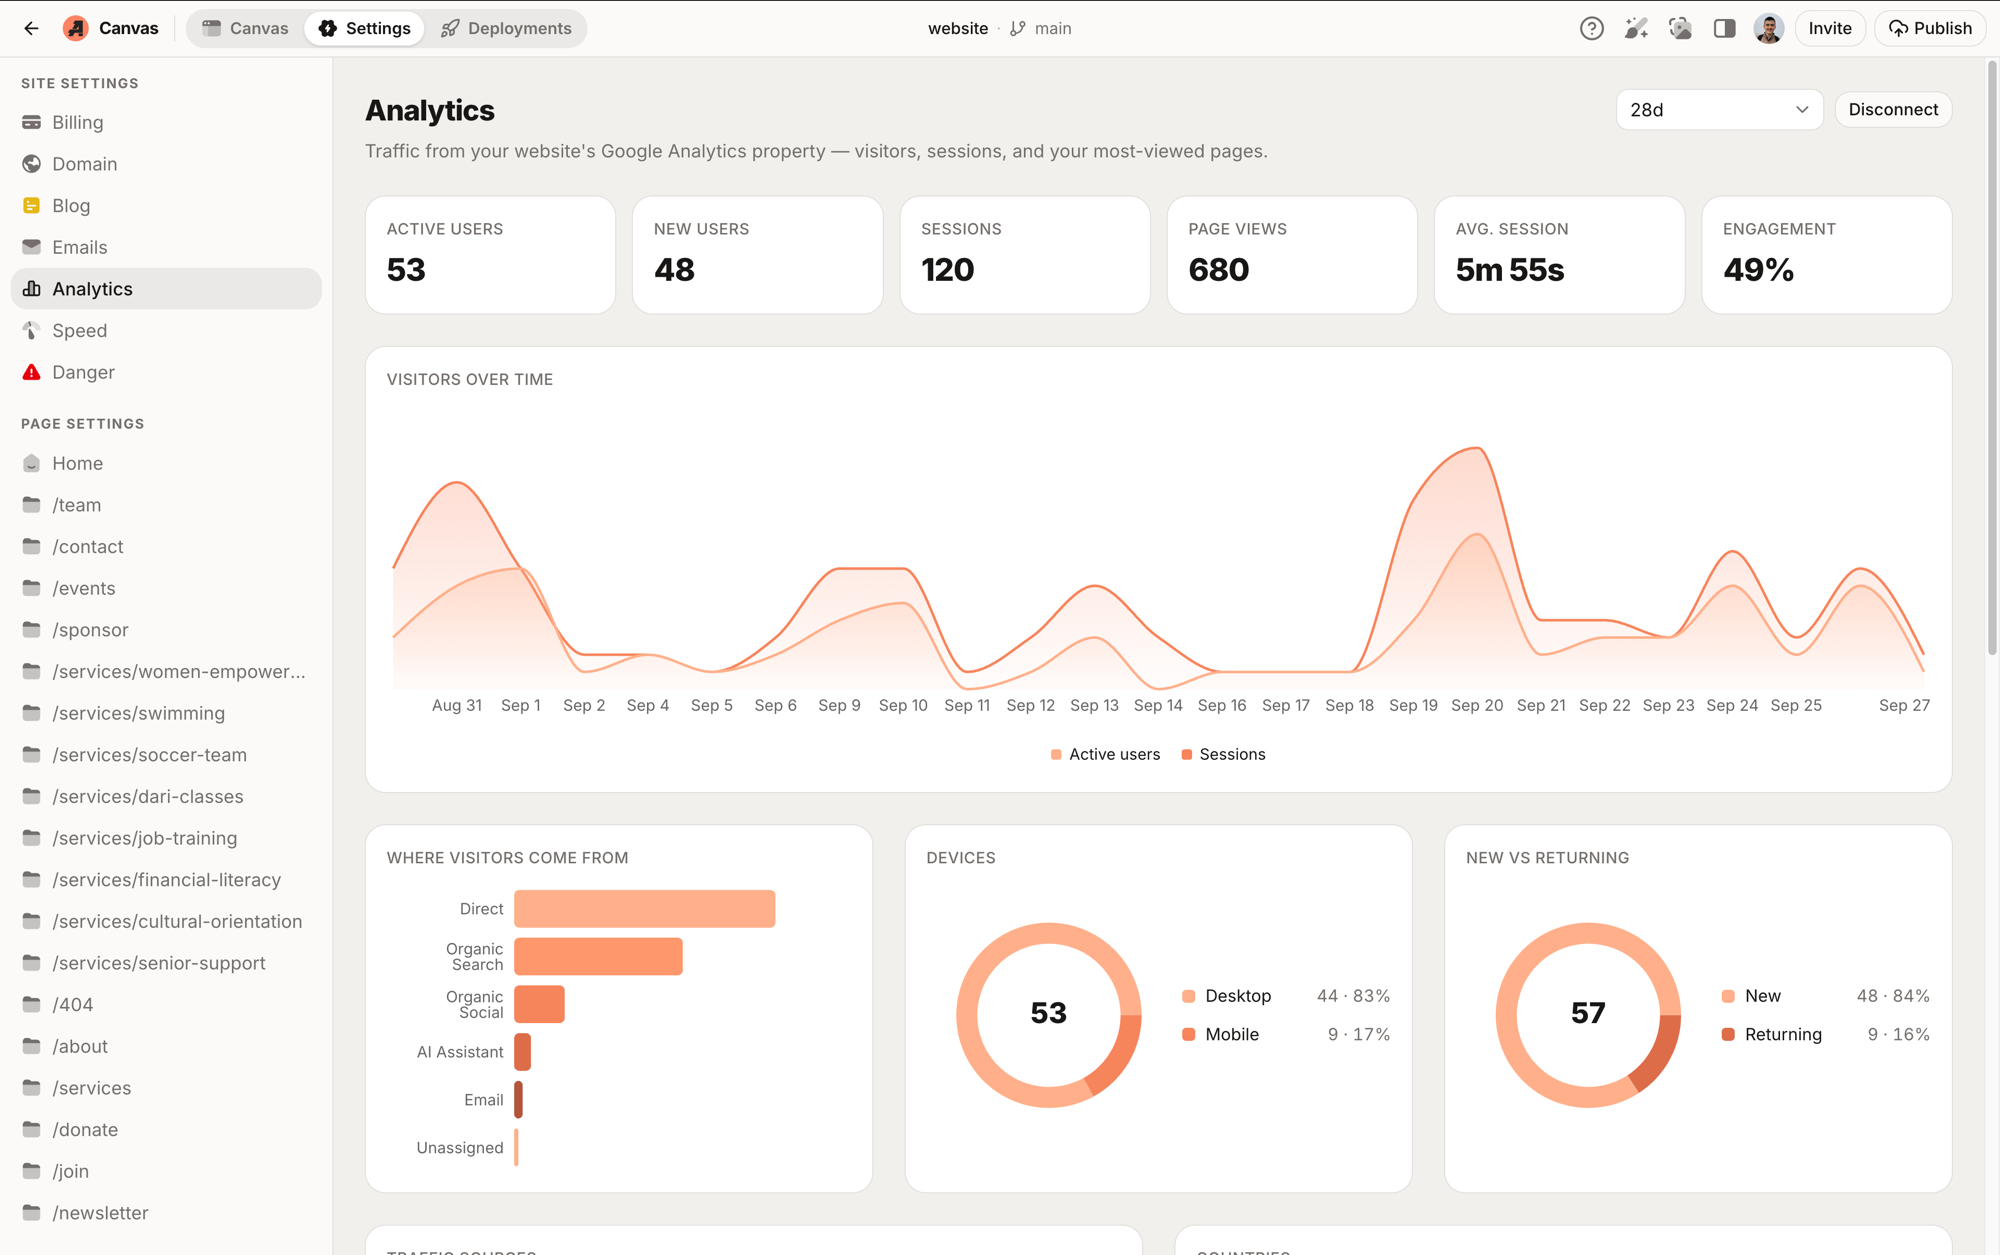2000x1255 pixels.
Task: Click the Speed gauge icon
Action: coord(32,330)
